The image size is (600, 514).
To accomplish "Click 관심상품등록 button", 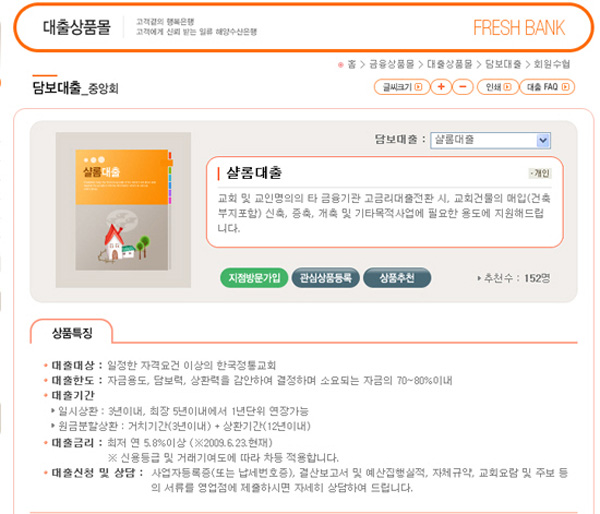I will 325,277.
